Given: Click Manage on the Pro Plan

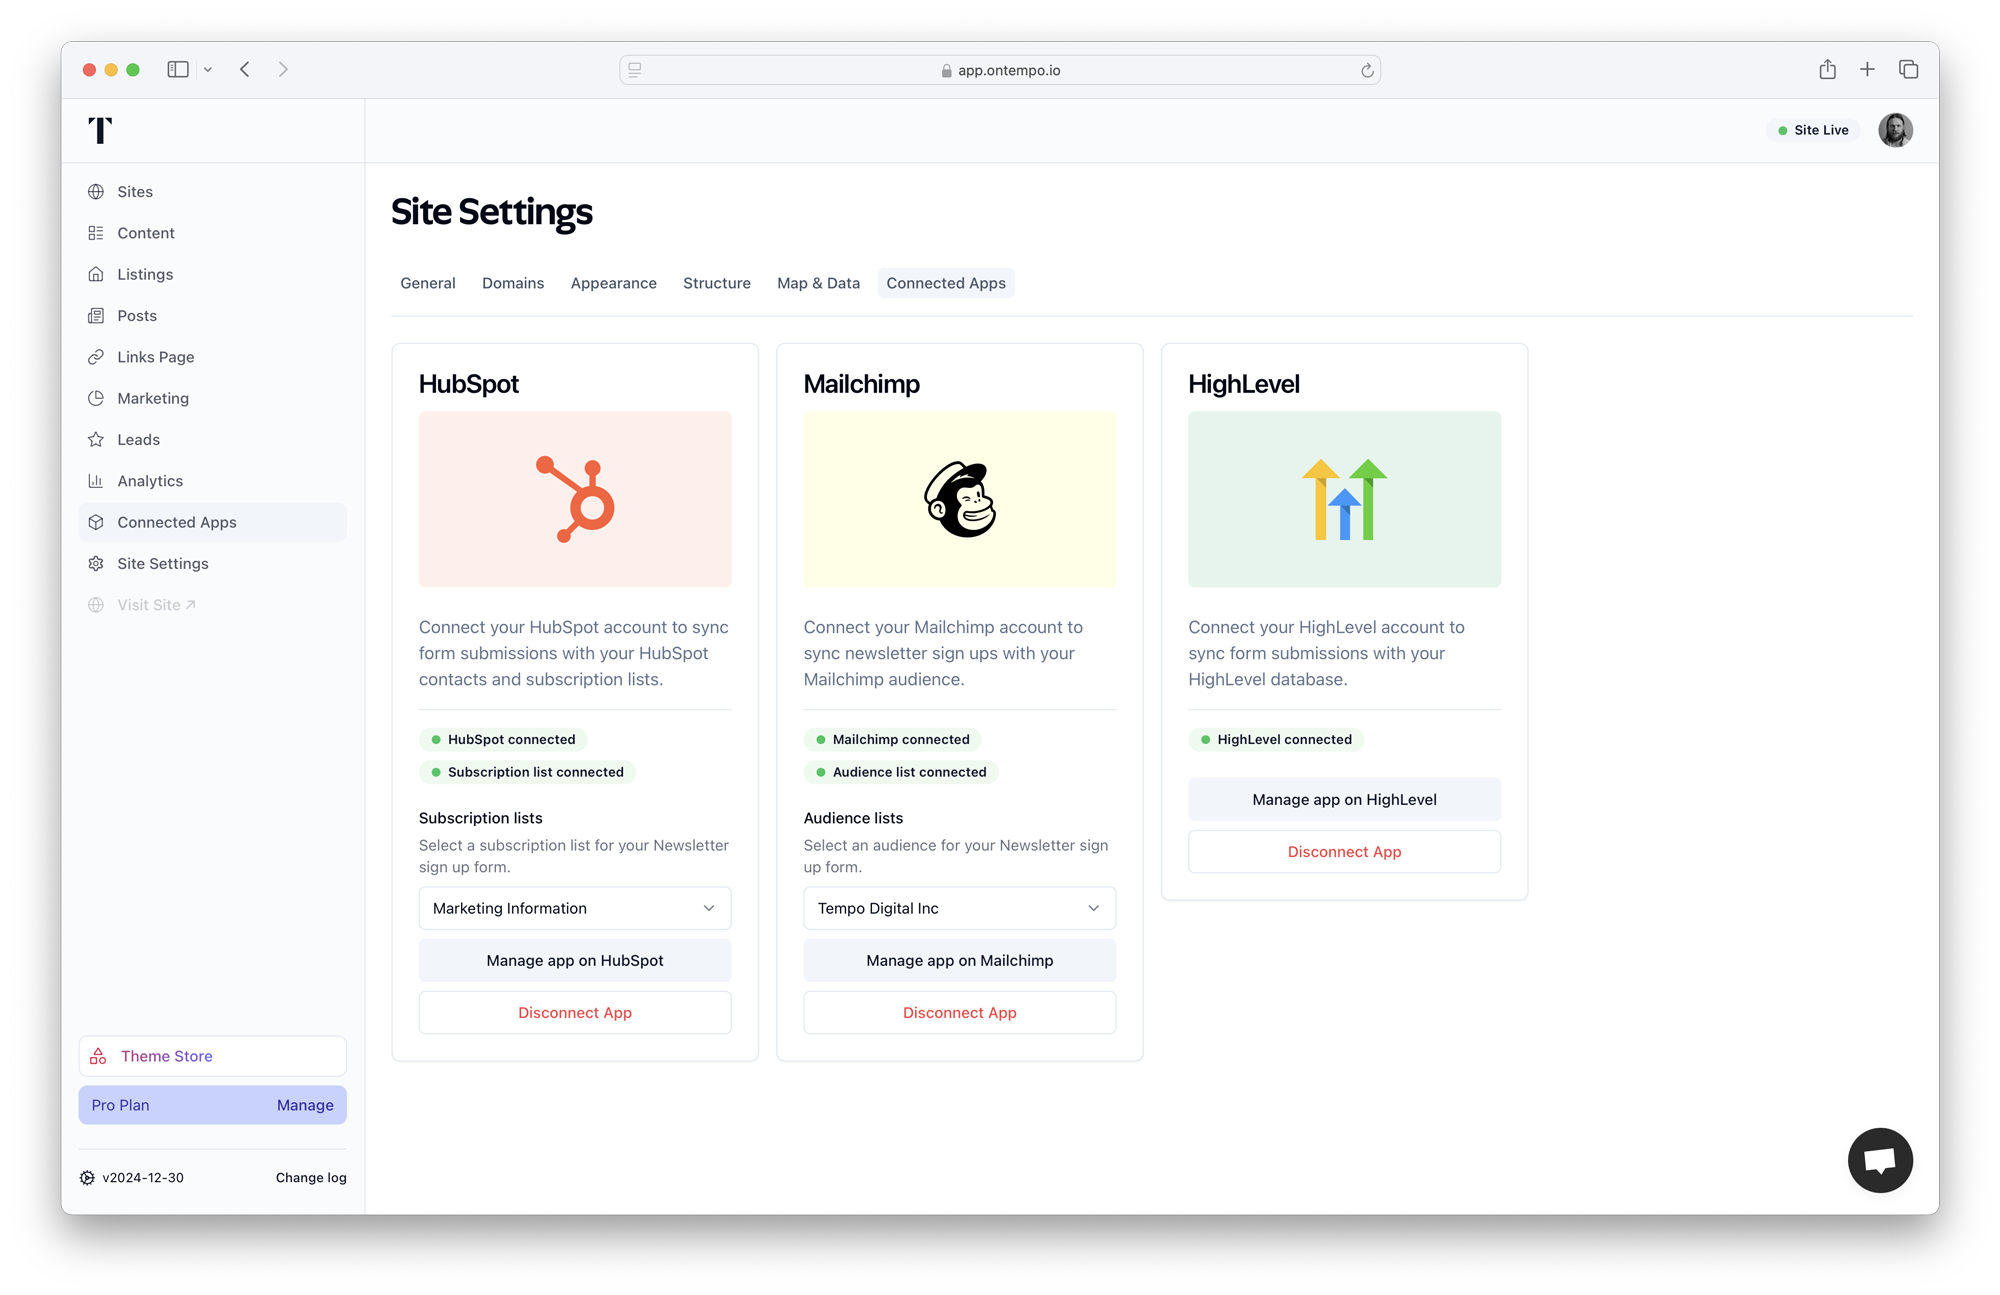Looking at the screenshot, I should point(305,1105).
